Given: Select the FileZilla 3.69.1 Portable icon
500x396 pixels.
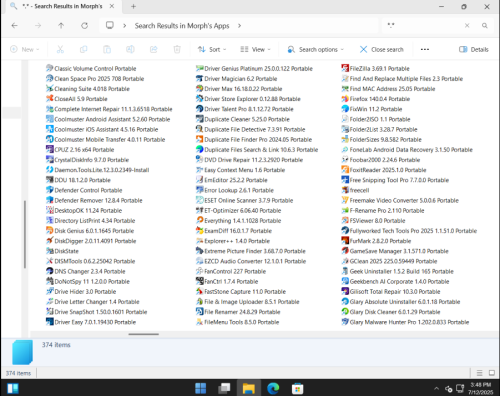Looking at the screenshot, I should [x=345, y=68].
